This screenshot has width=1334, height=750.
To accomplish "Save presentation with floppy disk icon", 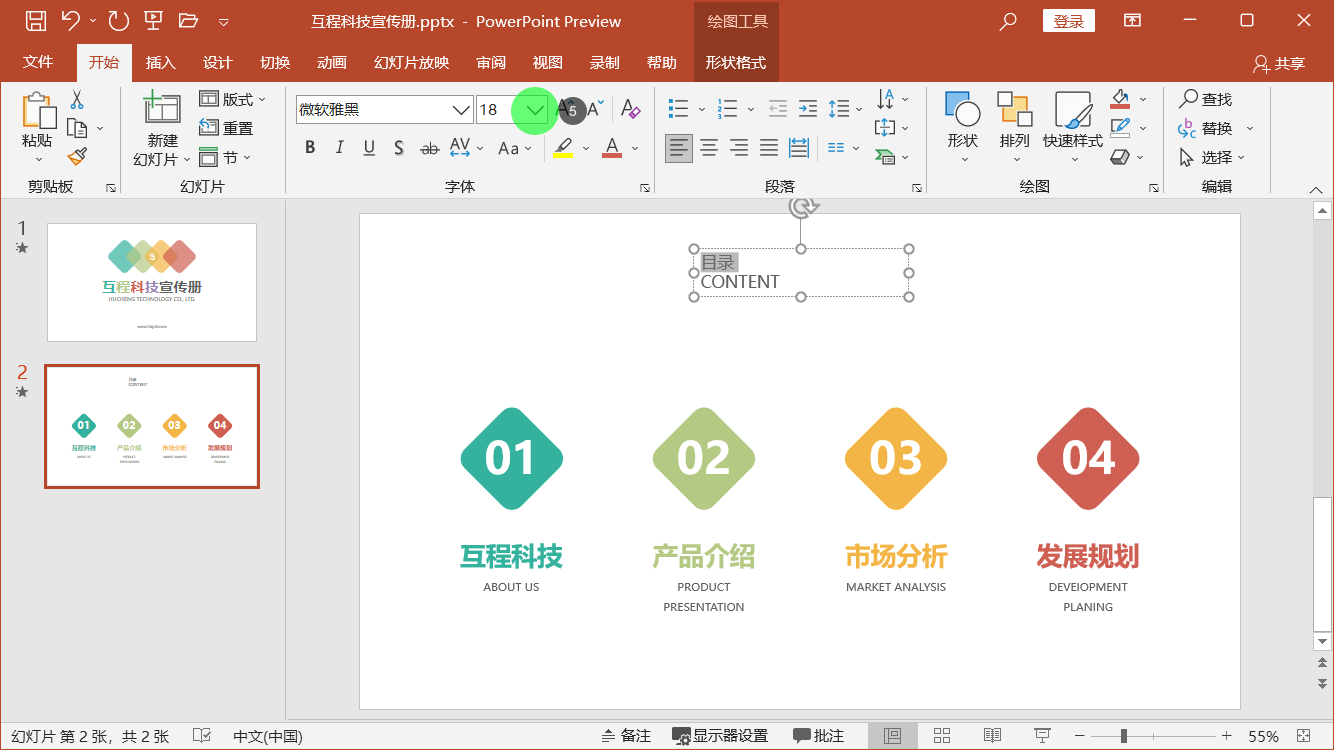I will (x=35, y=20).
